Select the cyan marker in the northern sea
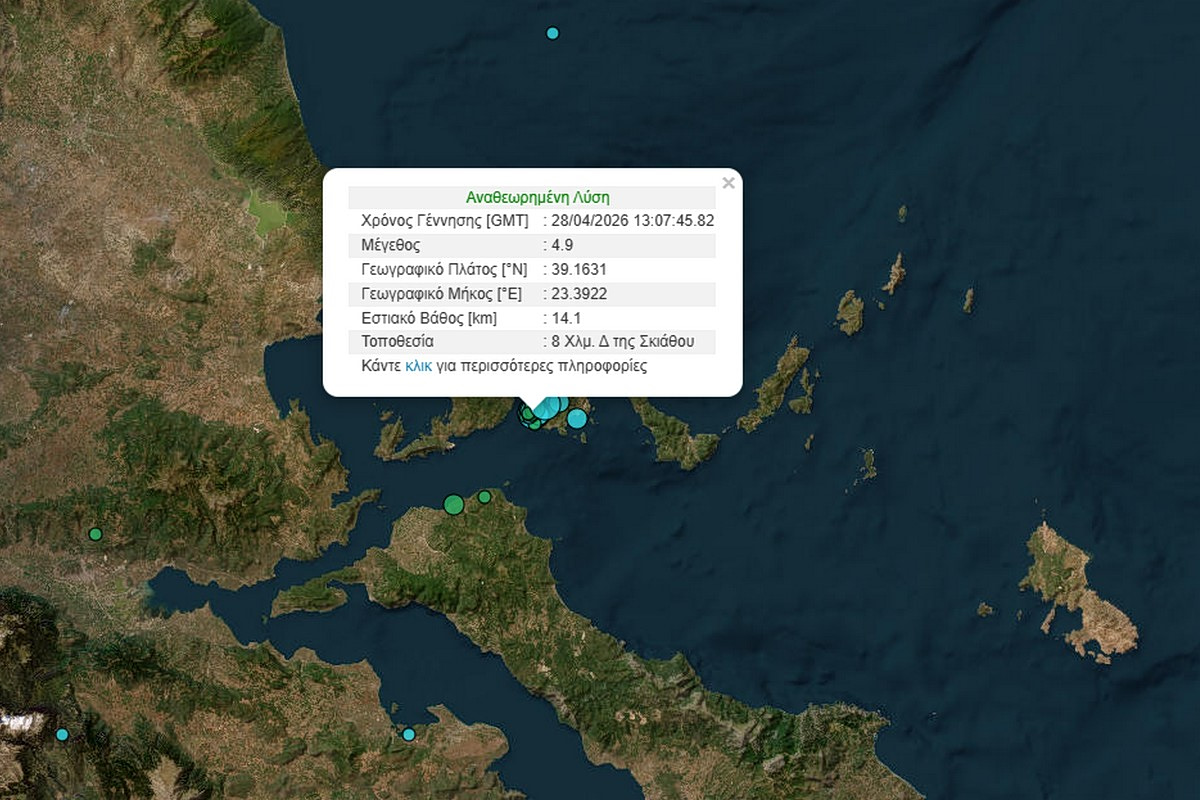 pyautogui.click(x=552, y=33)
